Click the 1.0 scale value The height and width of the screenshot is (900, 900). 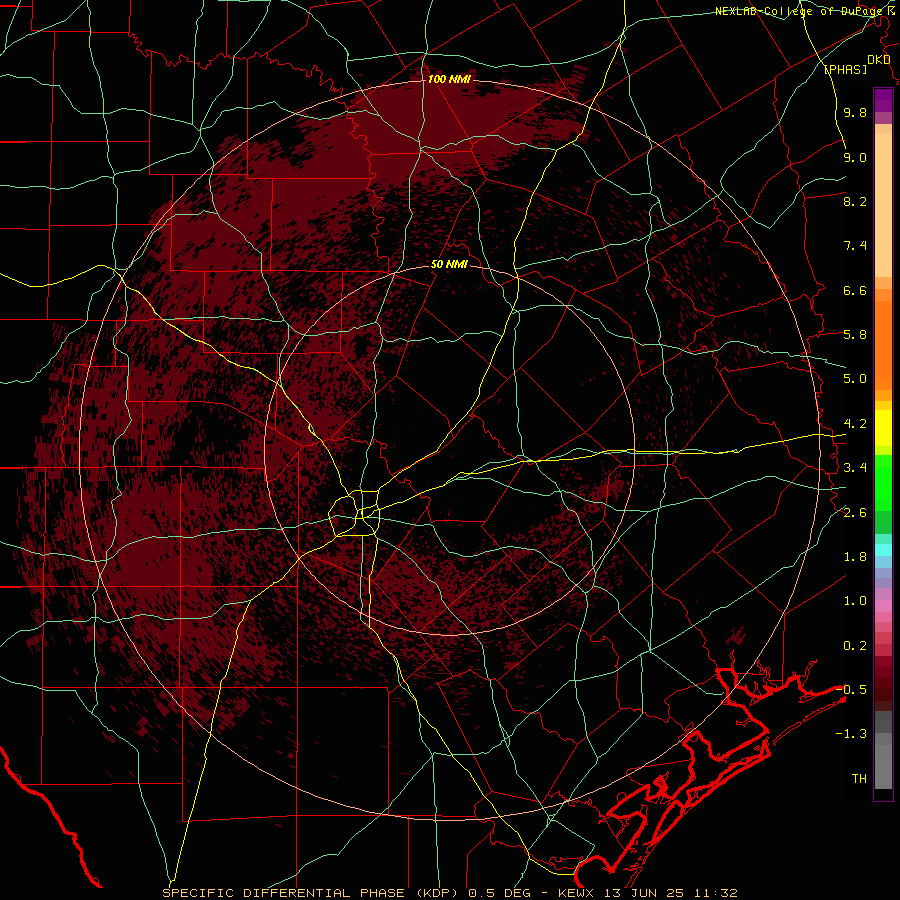(x=855, y=601)
